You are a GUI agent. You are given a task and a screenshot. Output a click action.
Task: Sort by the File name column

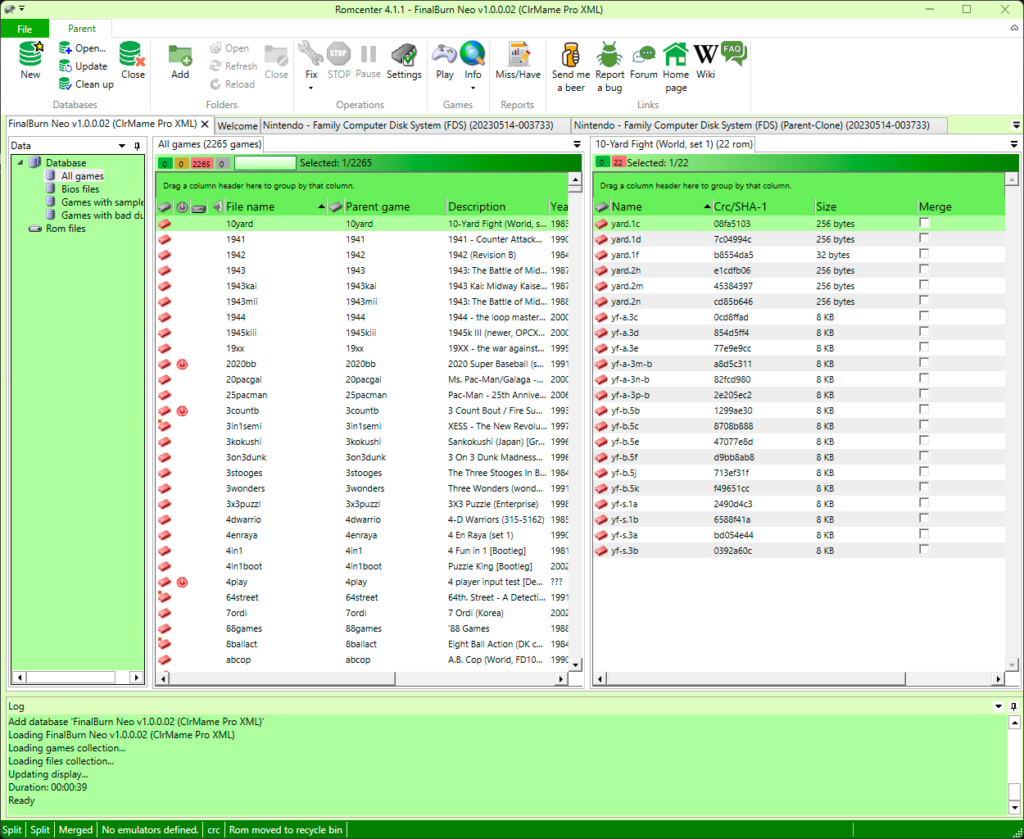(x=275, y=207)
